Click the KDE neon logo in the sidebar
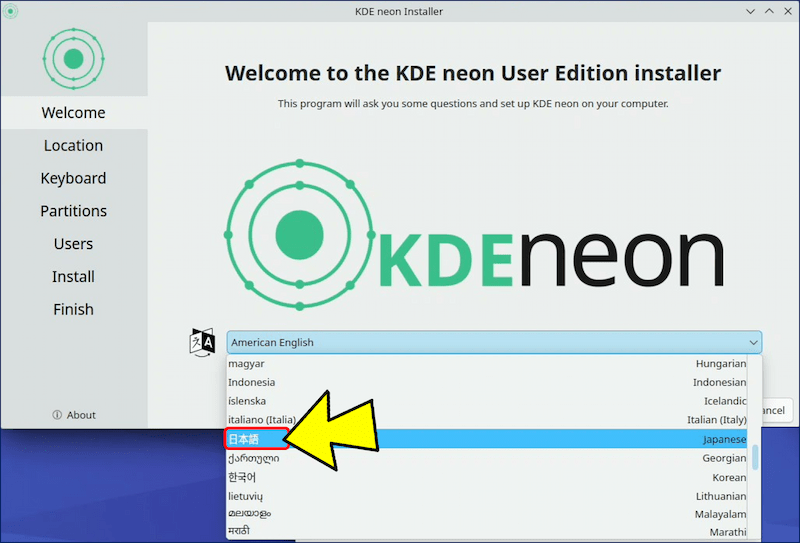Viewport: 800px width, 543px height. 73,58
